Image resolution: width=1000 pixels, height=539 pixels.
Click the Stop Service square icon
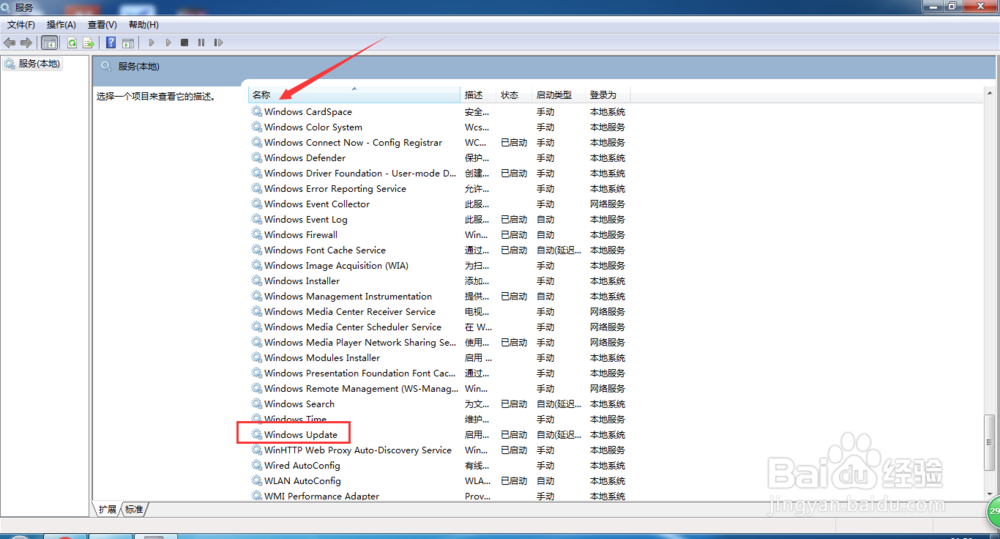pos(184,43)
